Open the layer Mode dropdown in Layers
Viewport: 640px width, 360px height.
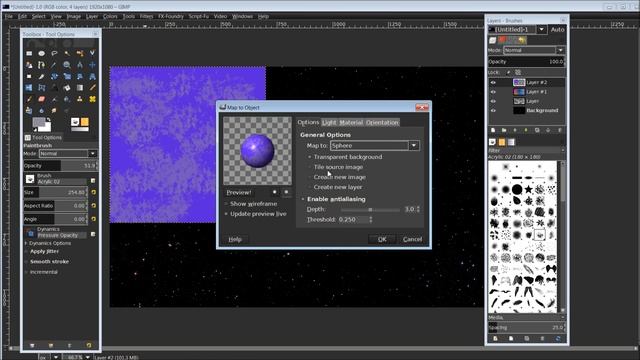point(534,50)
